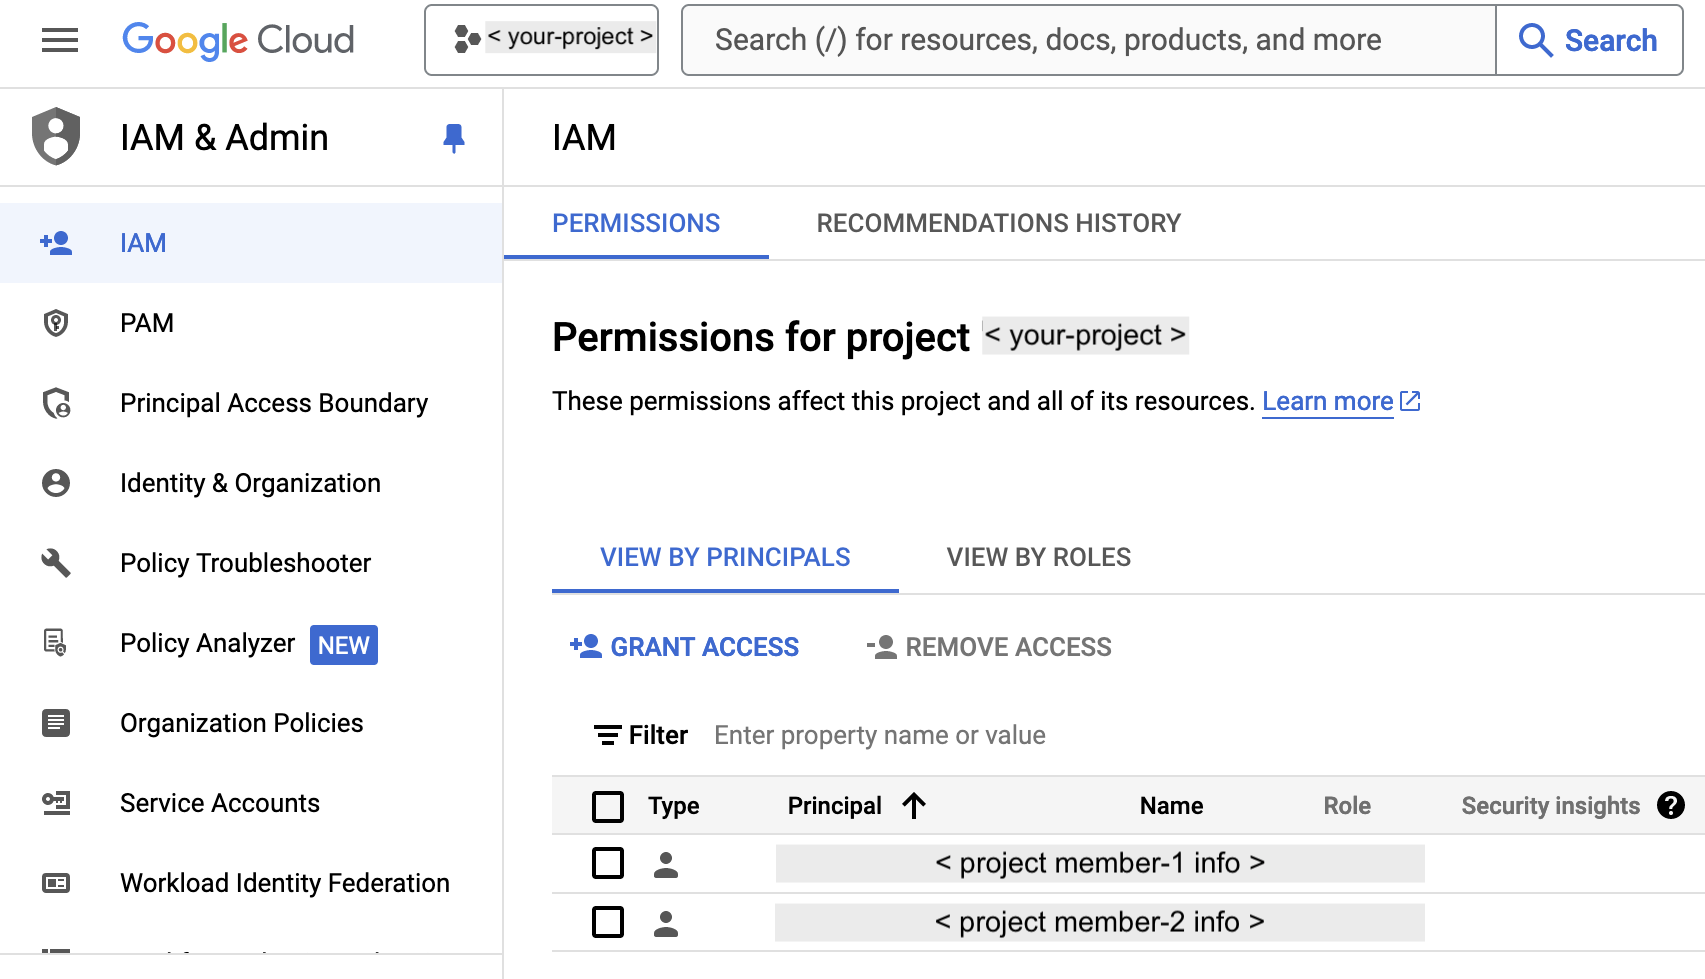Click the Organization Policies list icon
The width and height of the screenshot is (1705, 979).
(56, 723)
